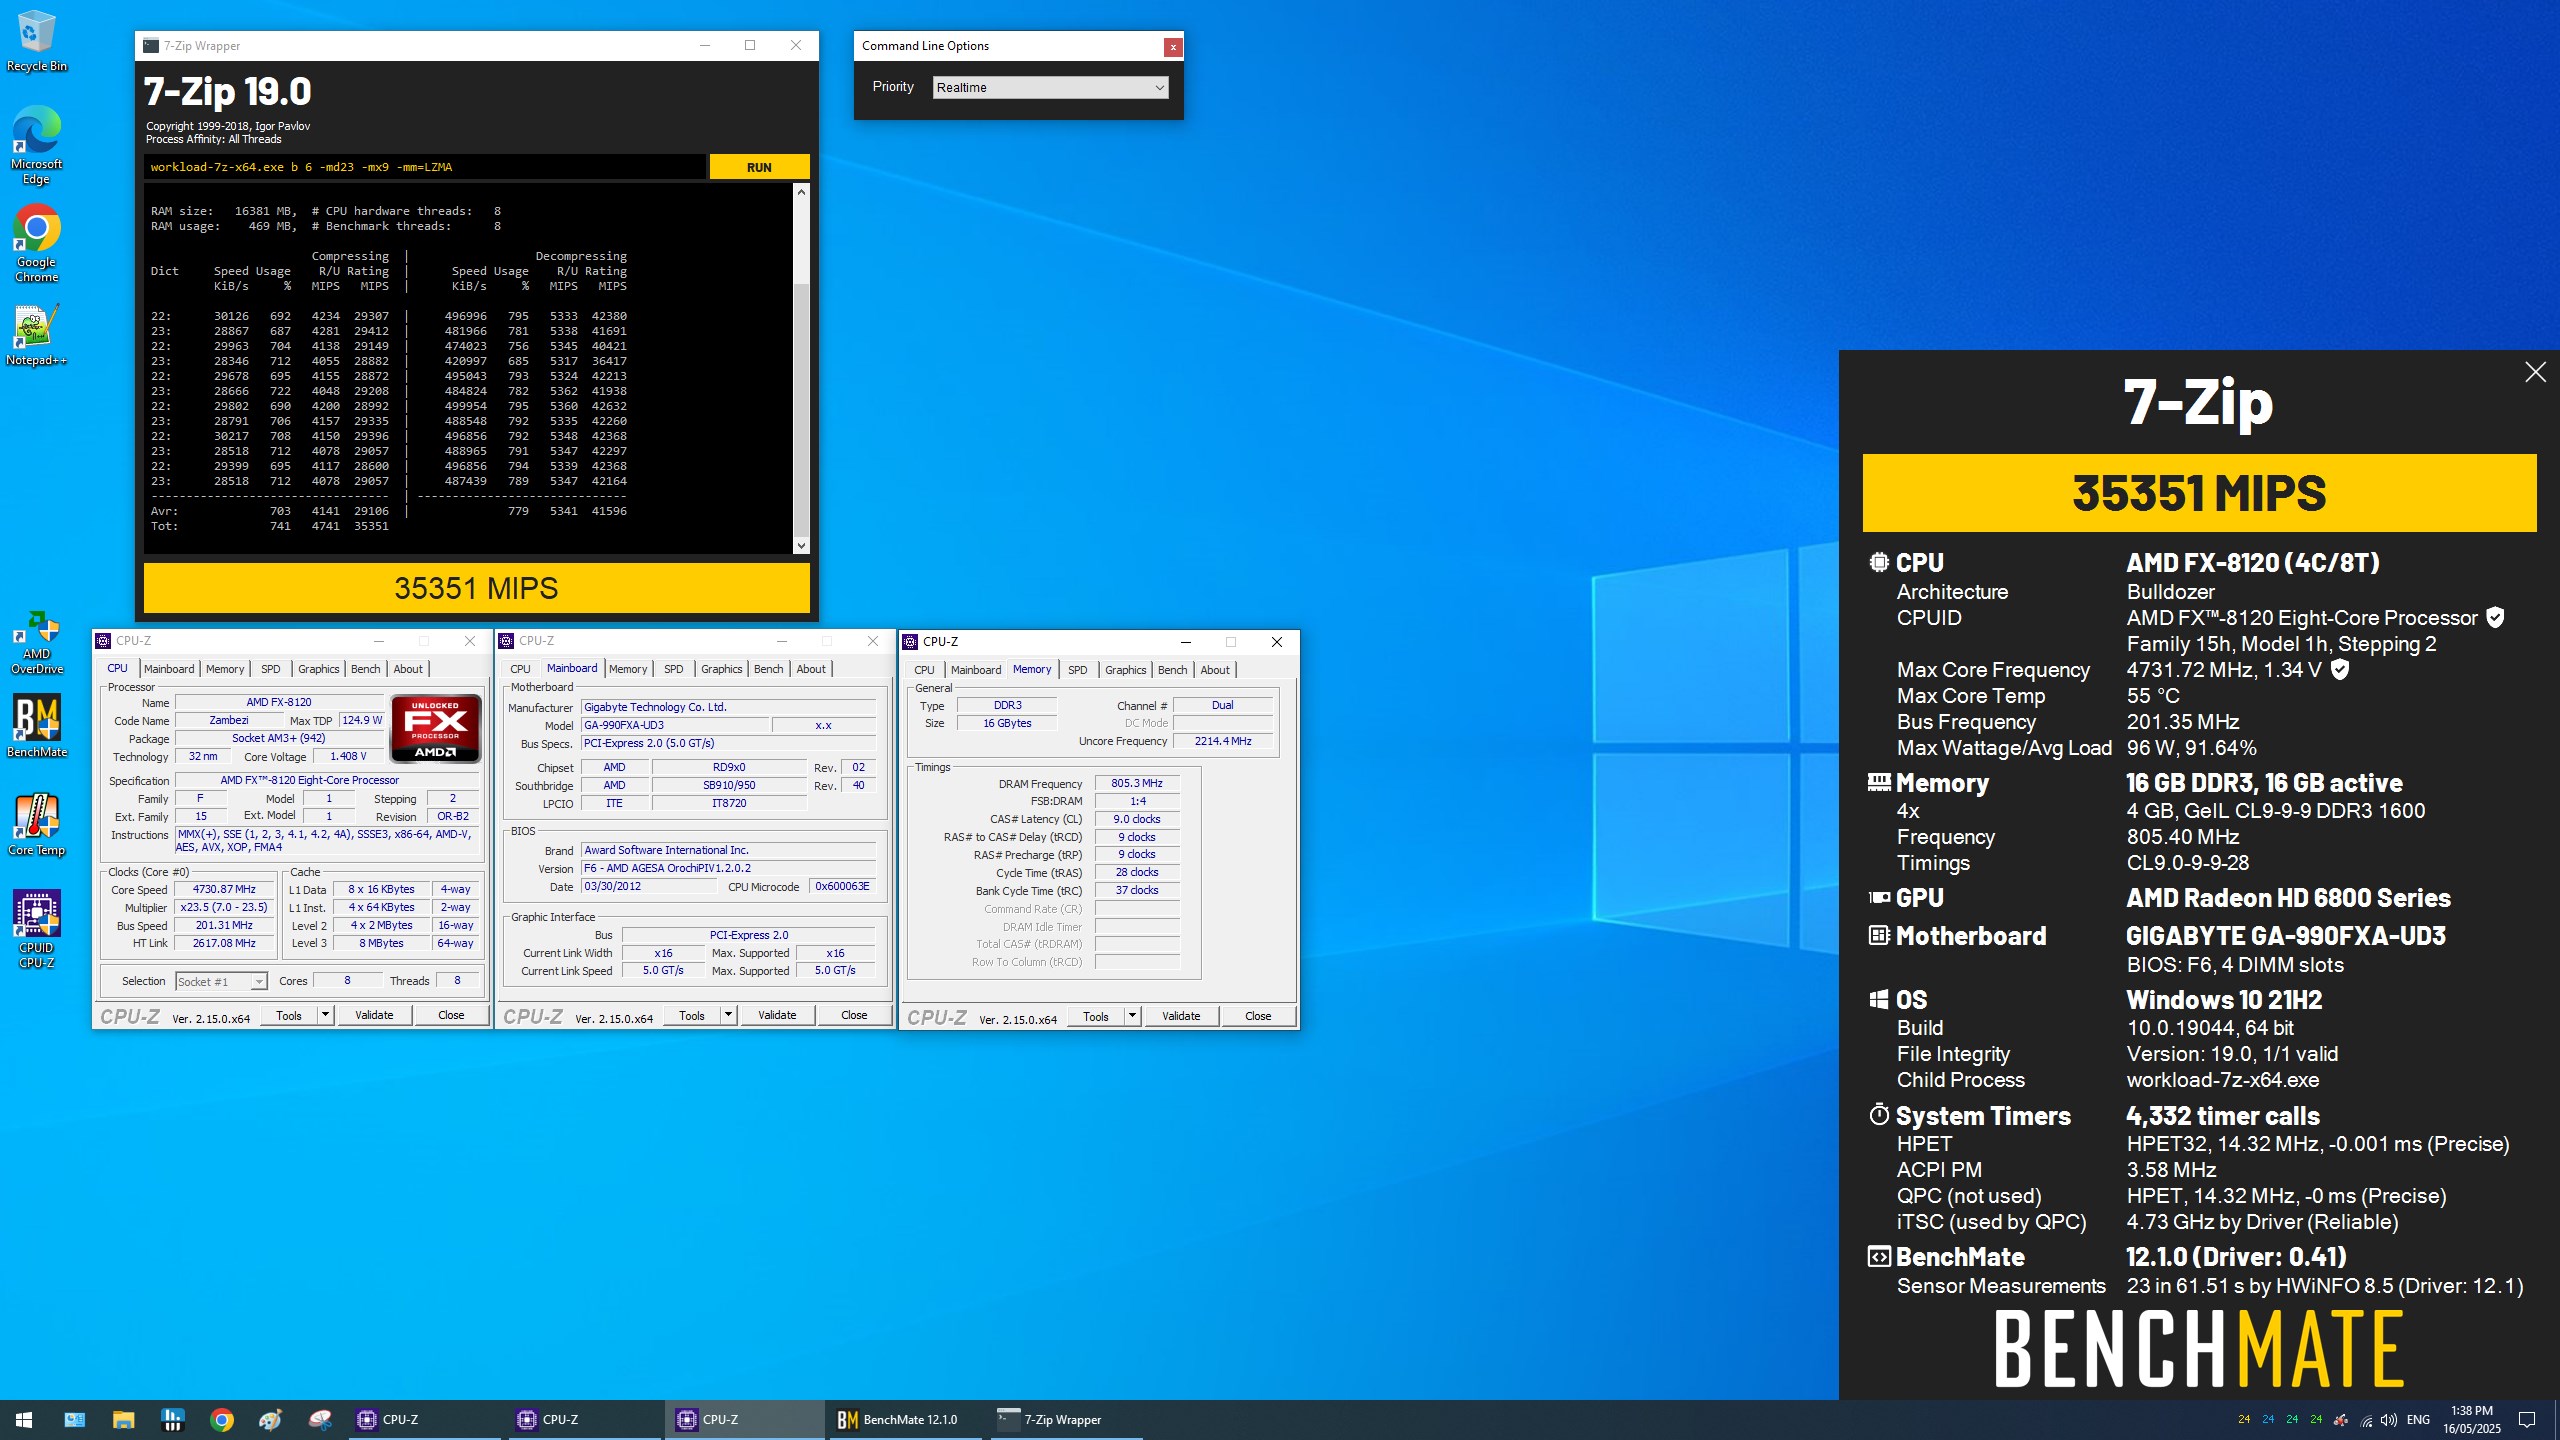Click the volume icon in the system tray
2560x1440 pixels.
point(2389,1420)
